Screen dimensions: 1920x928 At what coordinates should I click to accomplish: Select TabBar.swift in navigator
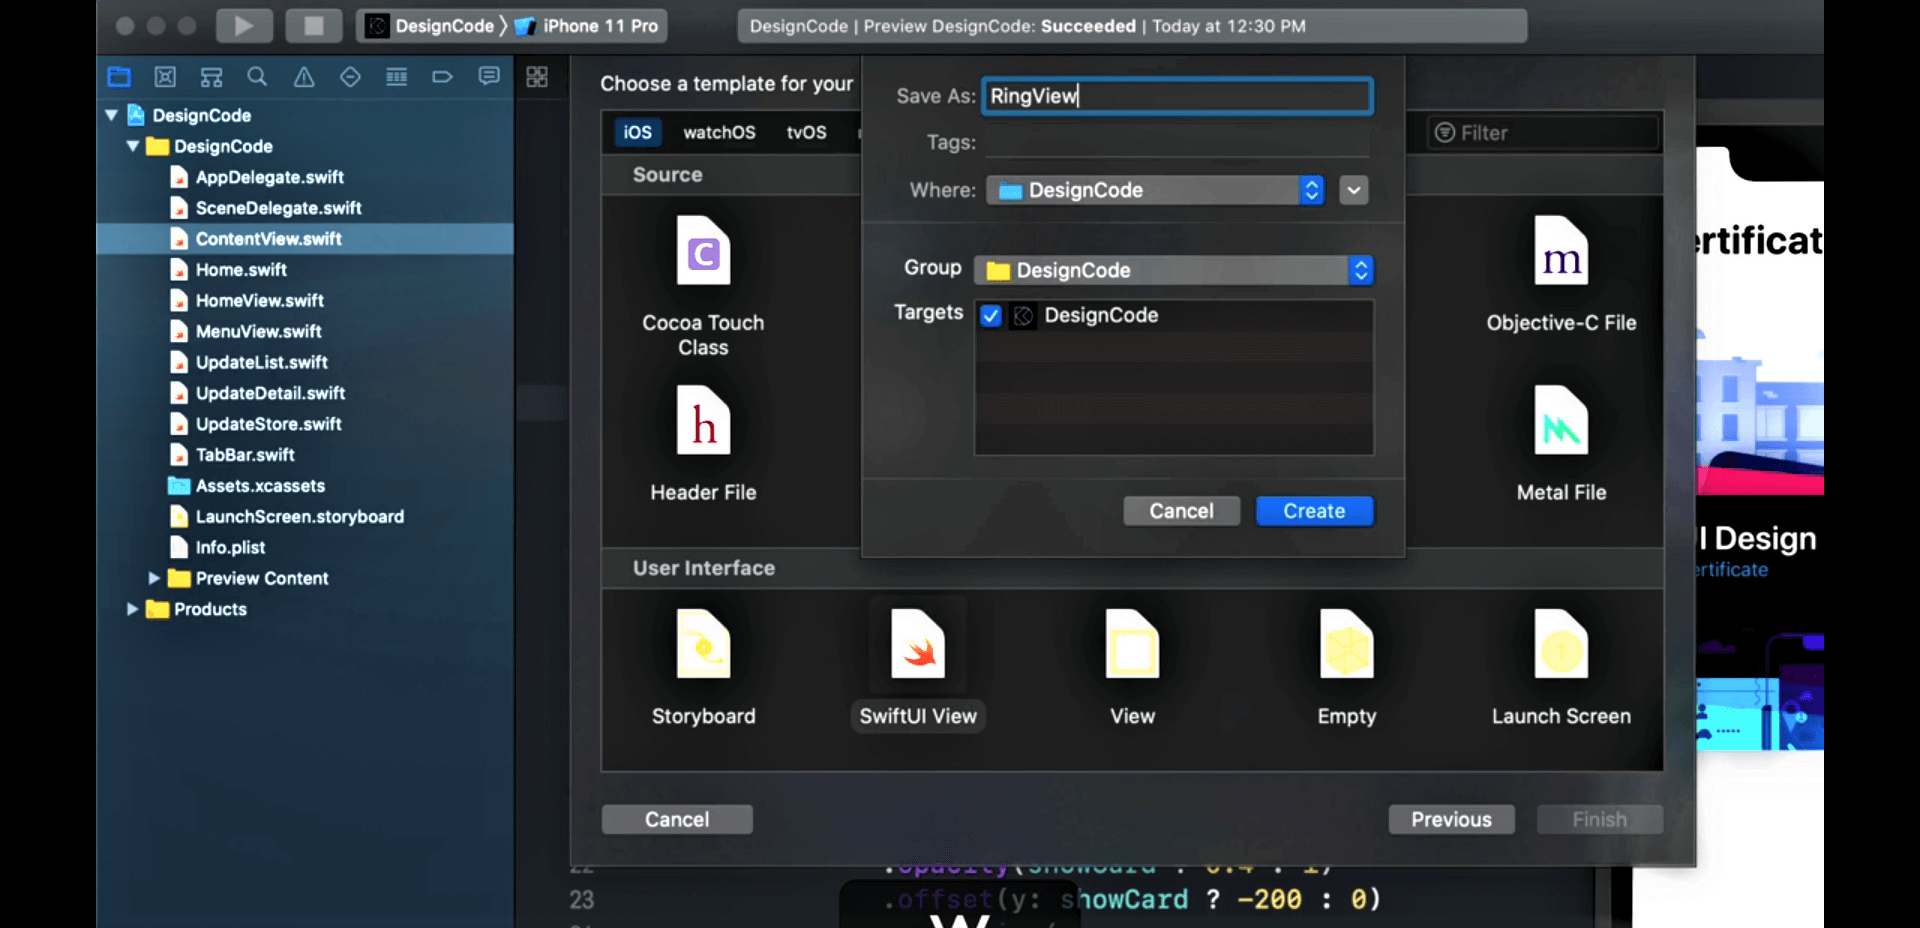coord(304,455)
